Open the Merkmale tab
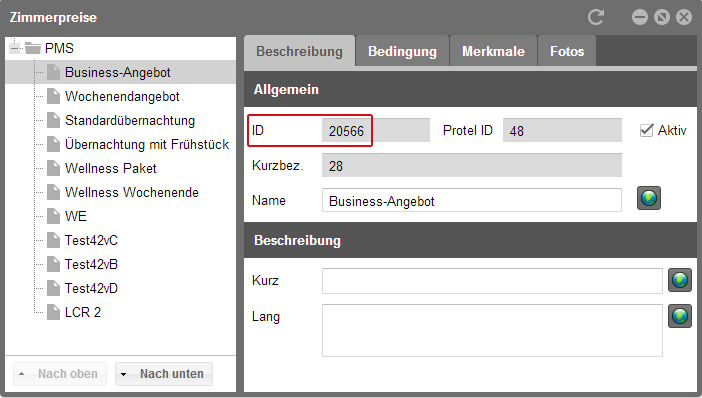This screenshot has width=702, height=398. (x=493, y=51)
